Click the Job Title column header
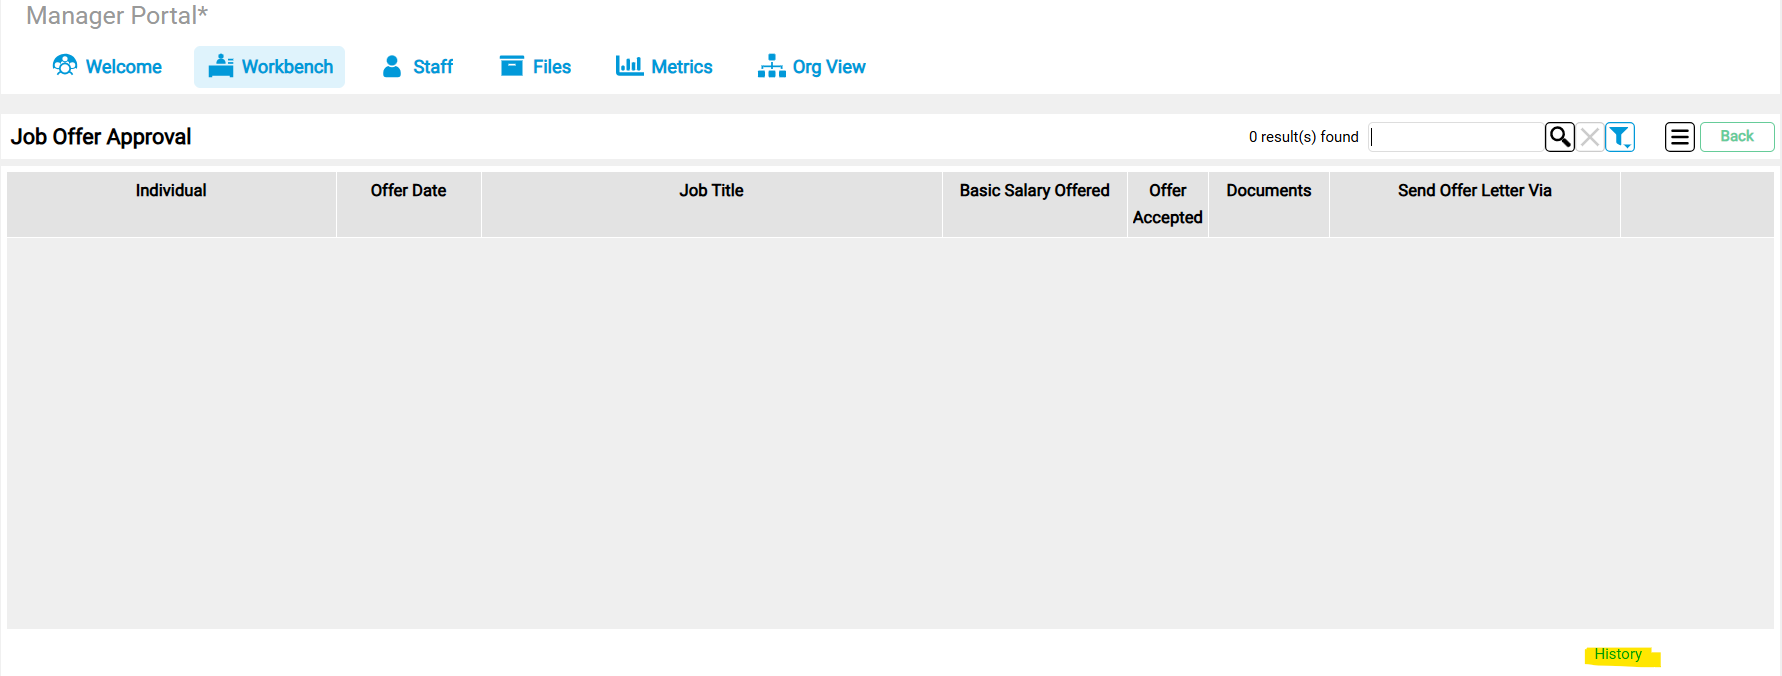Image resolution: width=1782 pixels, height=676 pixels. (711, 191)
